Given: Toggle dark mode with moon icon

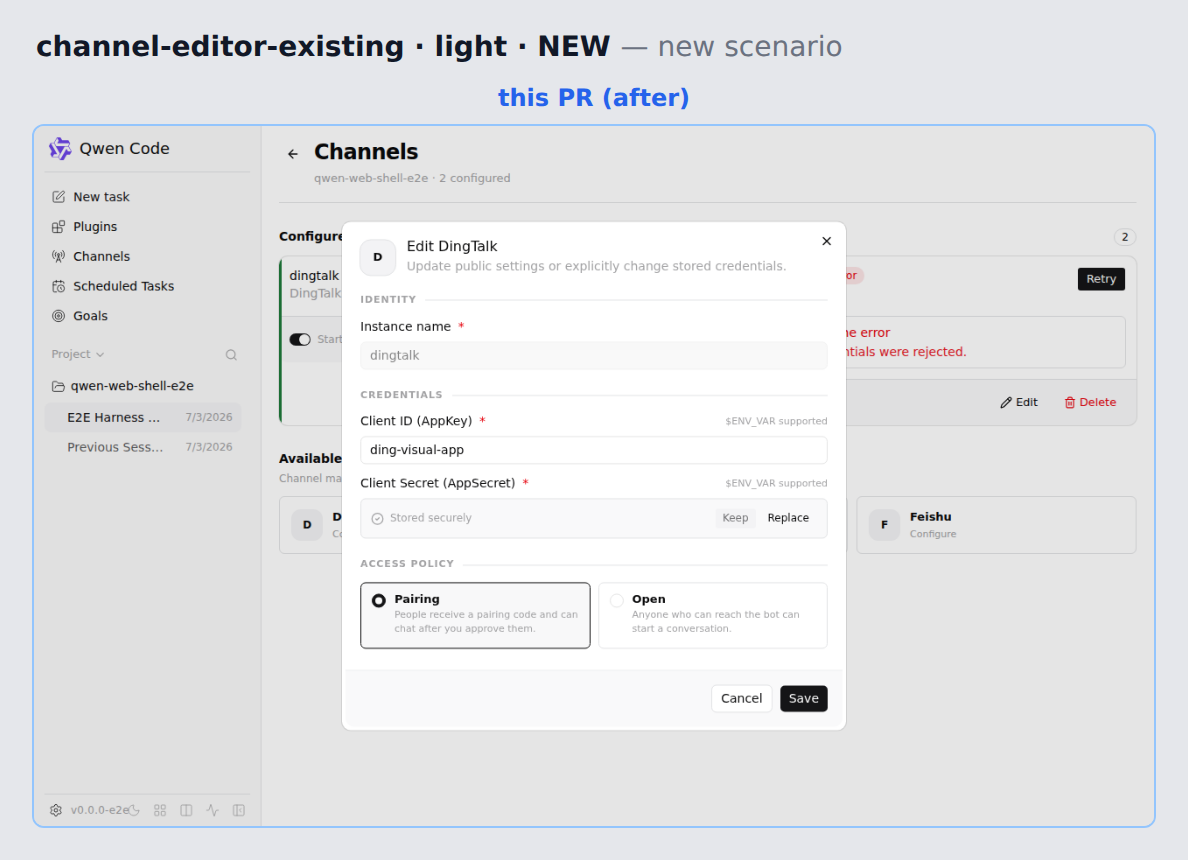Looking at the screenshot, I should point(134,810).
